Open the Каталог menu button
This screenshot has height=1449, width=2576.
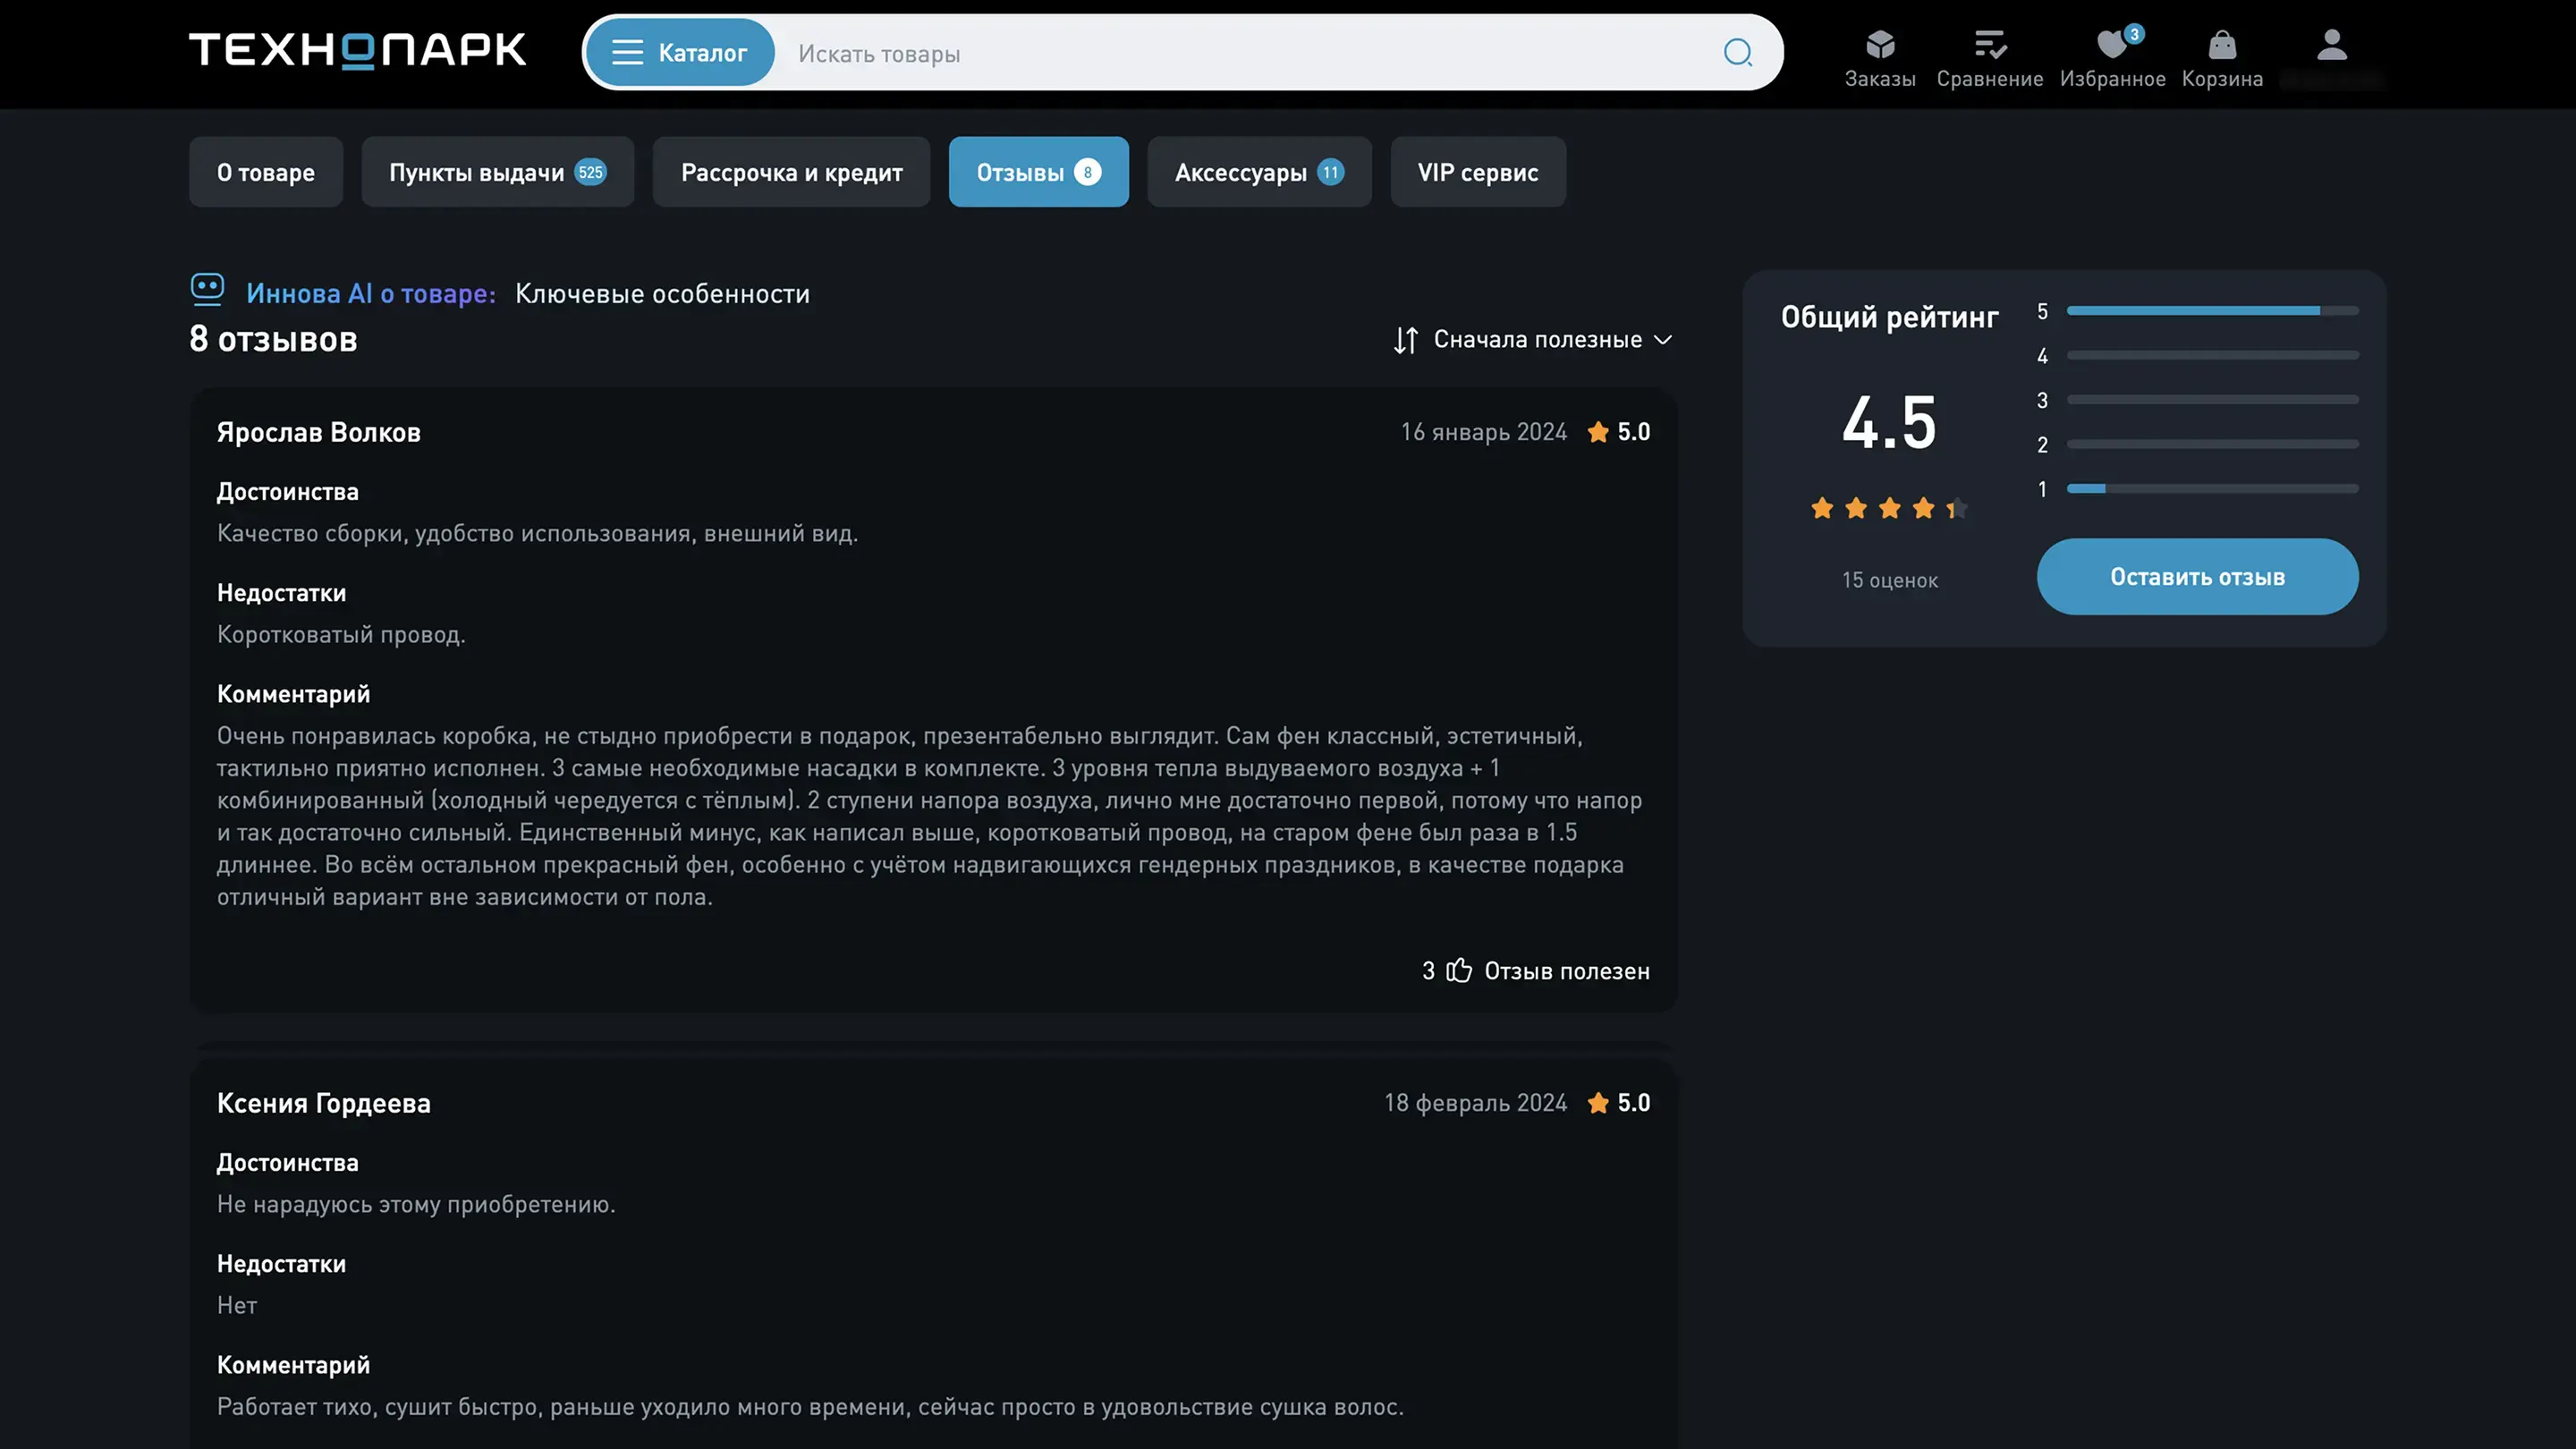tap(679, 53)
